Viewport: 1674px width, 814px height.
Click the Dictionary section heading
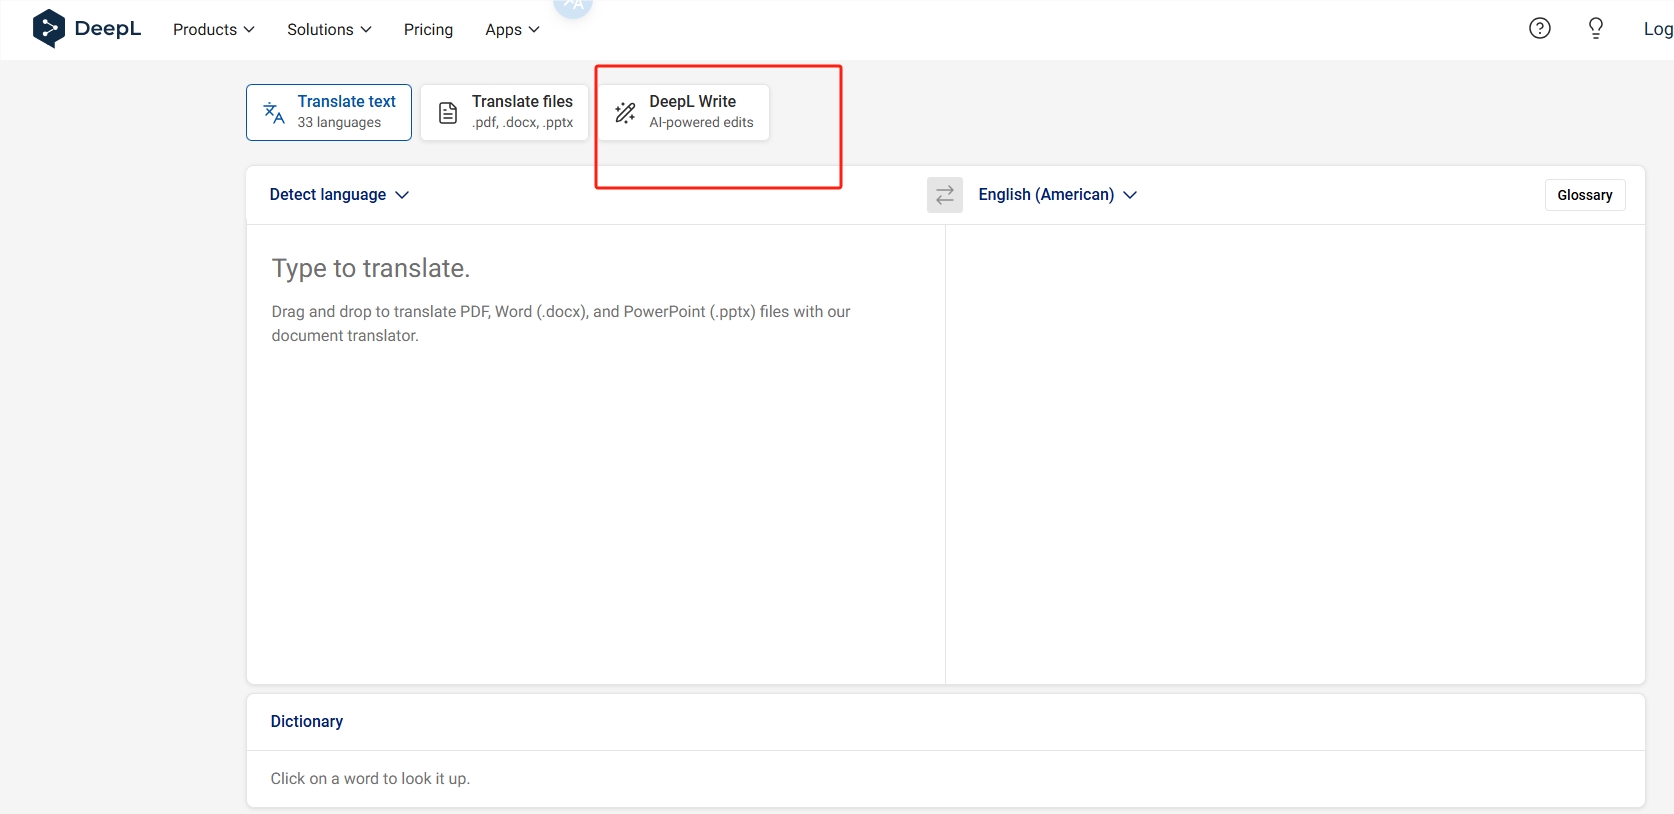[x=307, y=722]
